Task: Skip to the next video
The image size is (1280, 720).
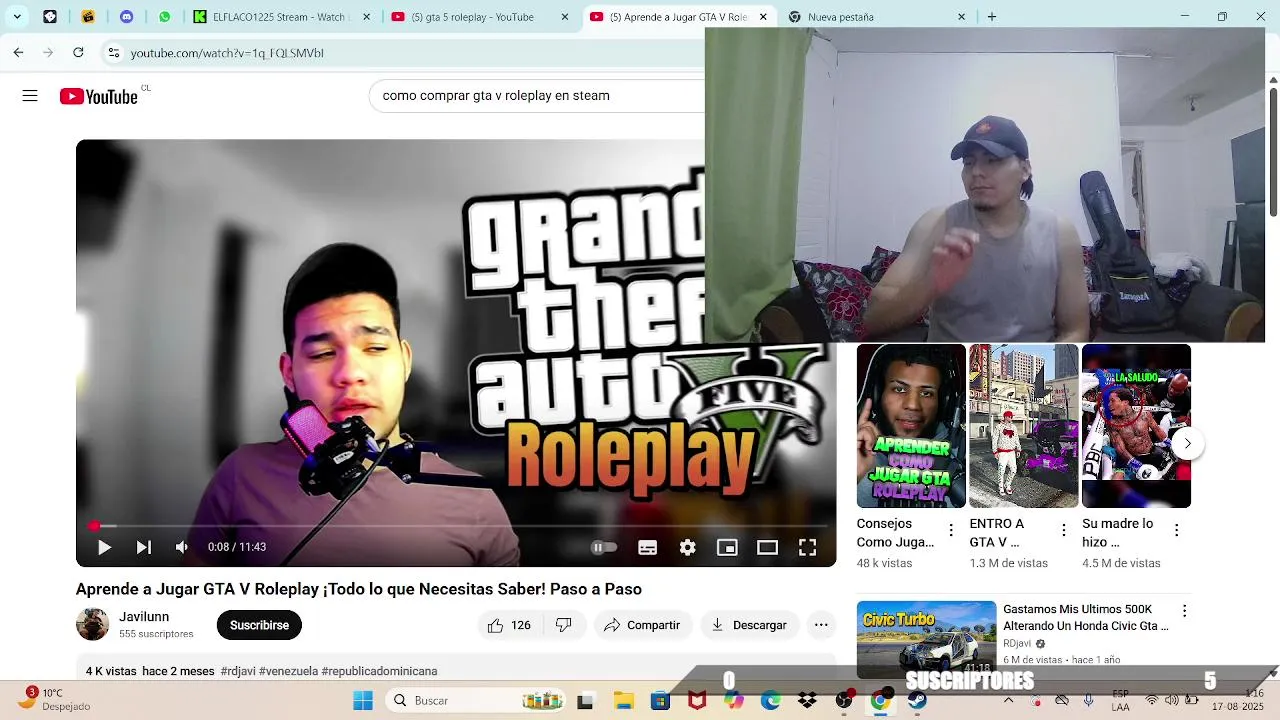Action: [143, 547]
